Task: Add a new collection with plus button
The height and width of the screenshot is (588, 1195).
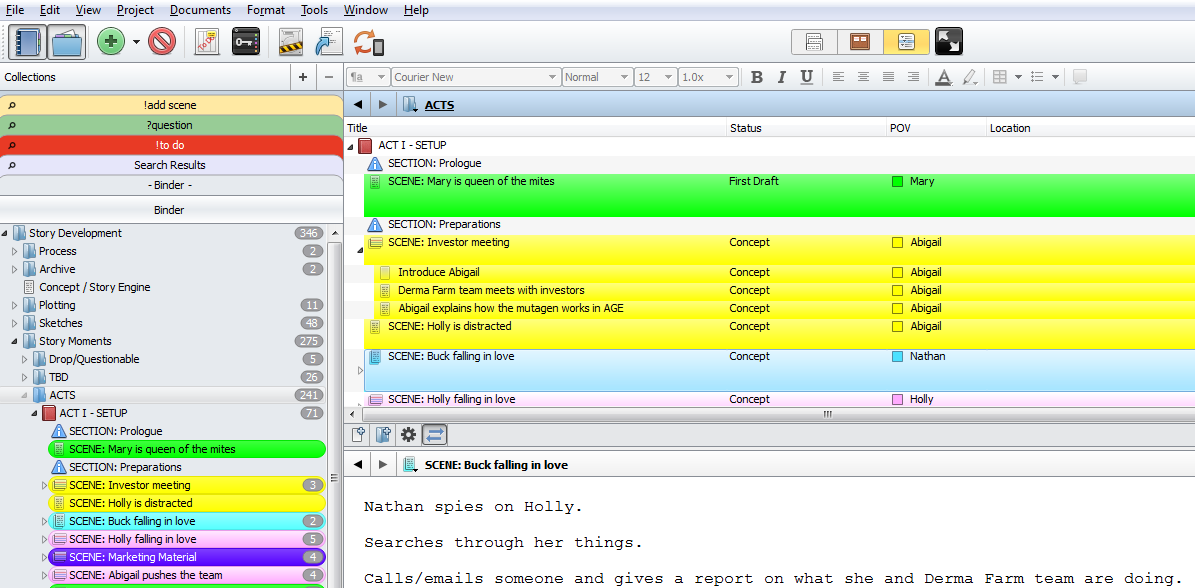Action: (x=303, y=77)
